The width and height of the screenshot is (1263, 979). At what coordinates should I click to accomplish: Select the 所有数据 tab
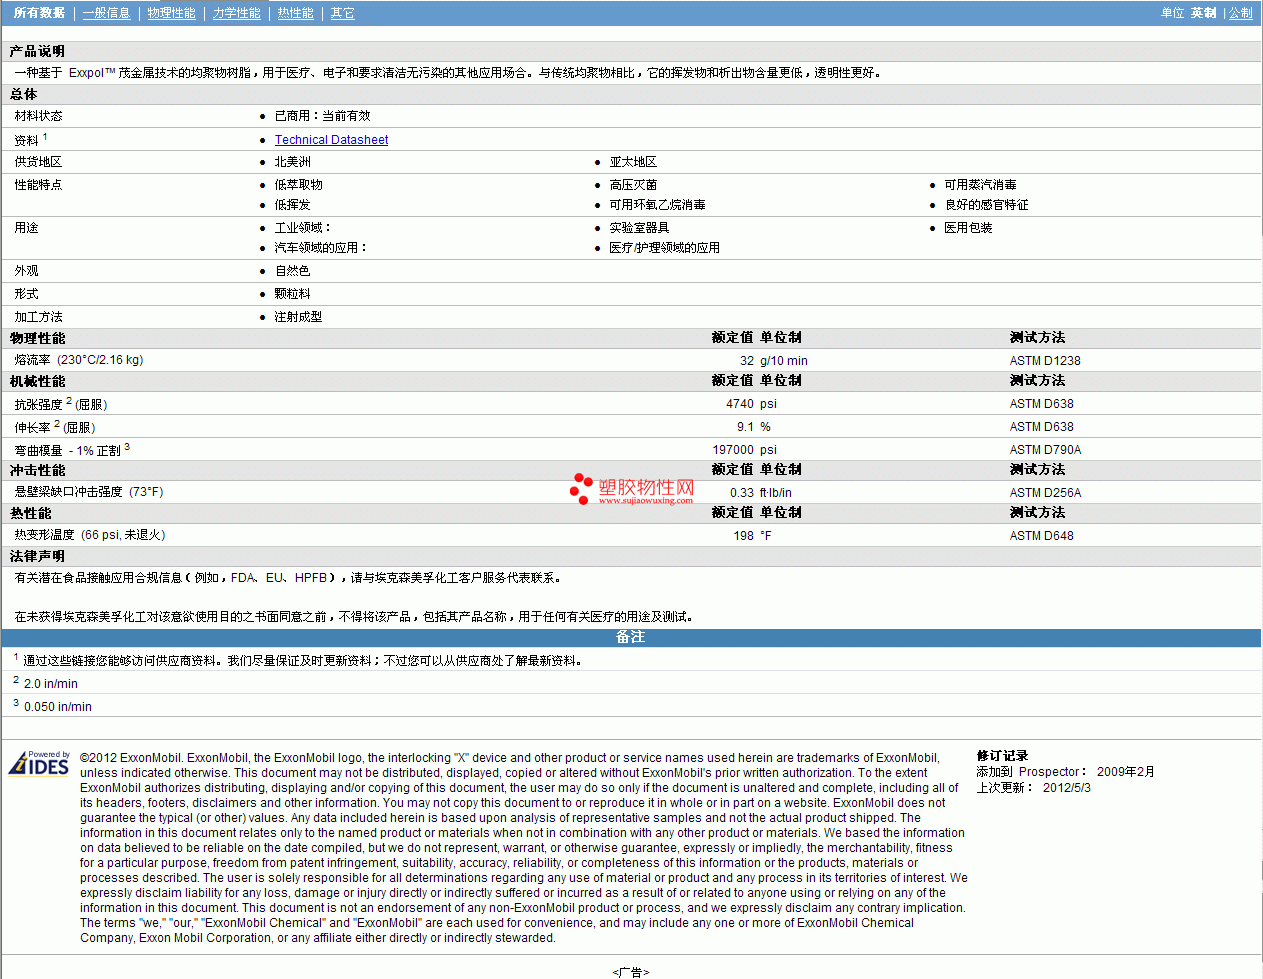click(x=39, y=13)
